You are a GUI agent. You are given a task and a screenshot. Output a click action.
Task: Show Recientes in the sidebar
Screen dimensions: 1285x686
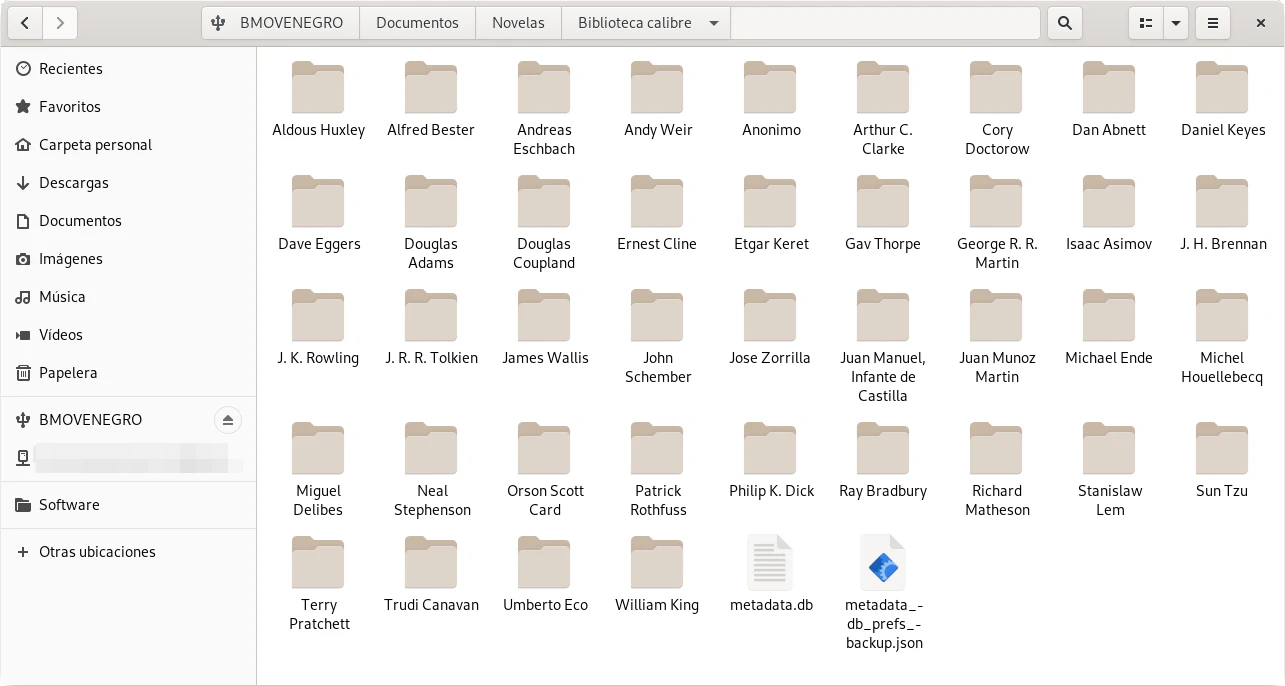[x=70, y=69]
